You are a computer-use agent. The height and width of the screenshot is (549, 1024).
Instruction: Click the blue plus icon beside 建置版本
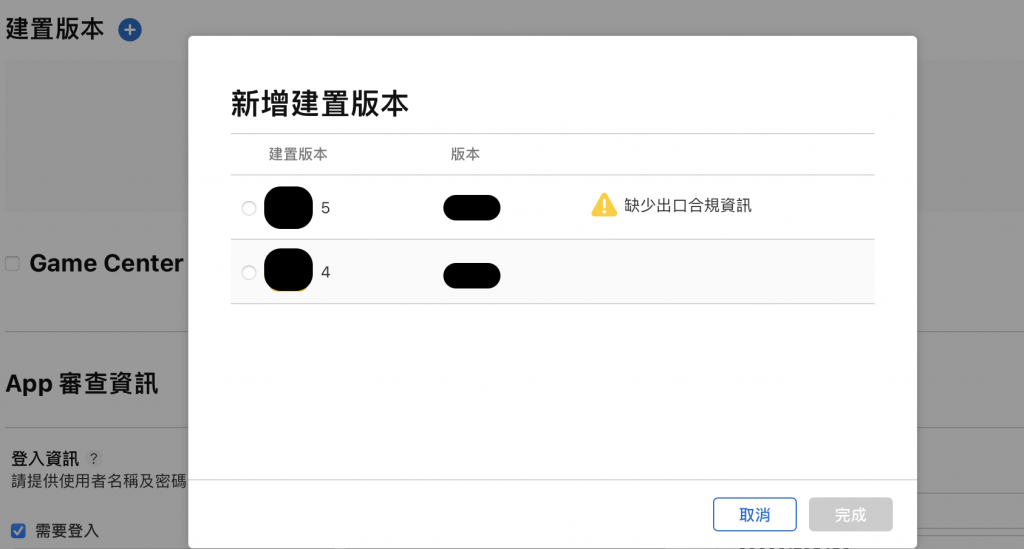(x=129, y=30)
